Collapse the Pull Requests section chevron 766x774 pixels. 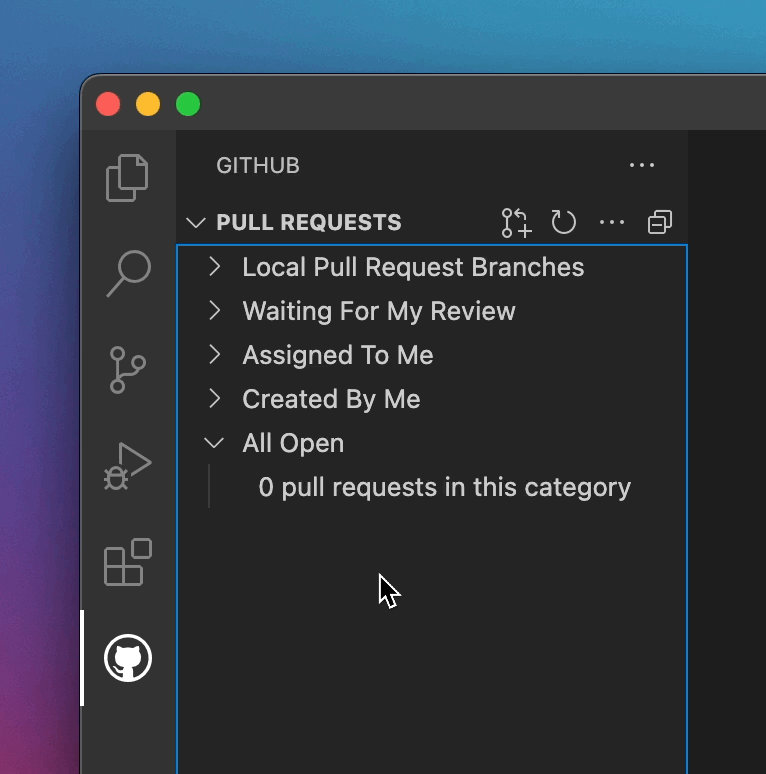coord(196,223)
